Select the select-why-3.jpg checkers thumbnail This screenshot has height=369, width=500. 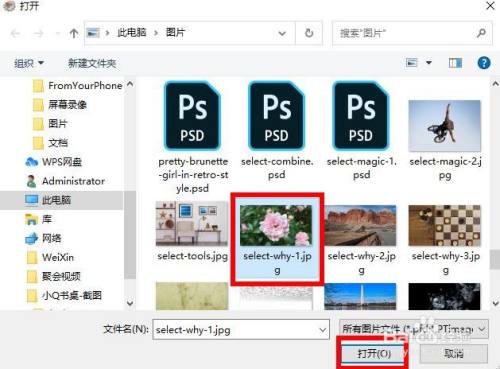445,225
